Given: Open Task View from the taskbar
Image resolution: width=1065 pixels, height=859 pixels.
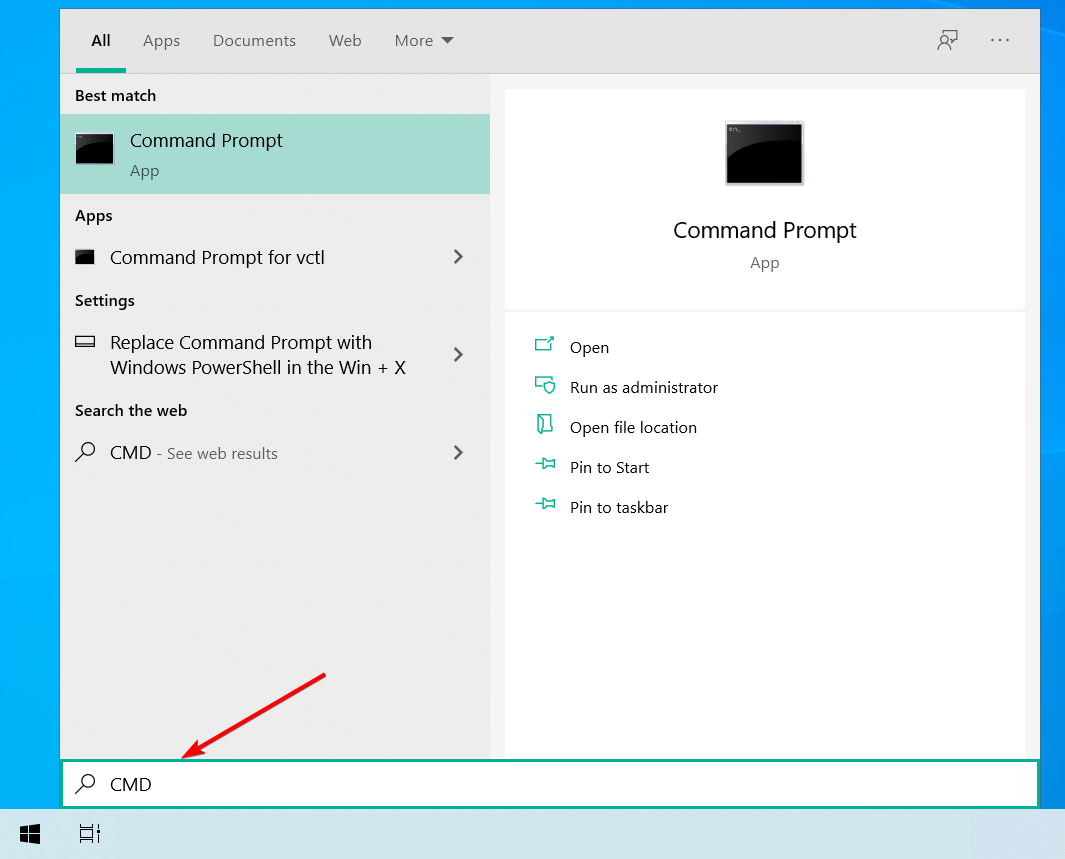Looking at the screenshot, I should pyautogui.click(x=90, y=833).
